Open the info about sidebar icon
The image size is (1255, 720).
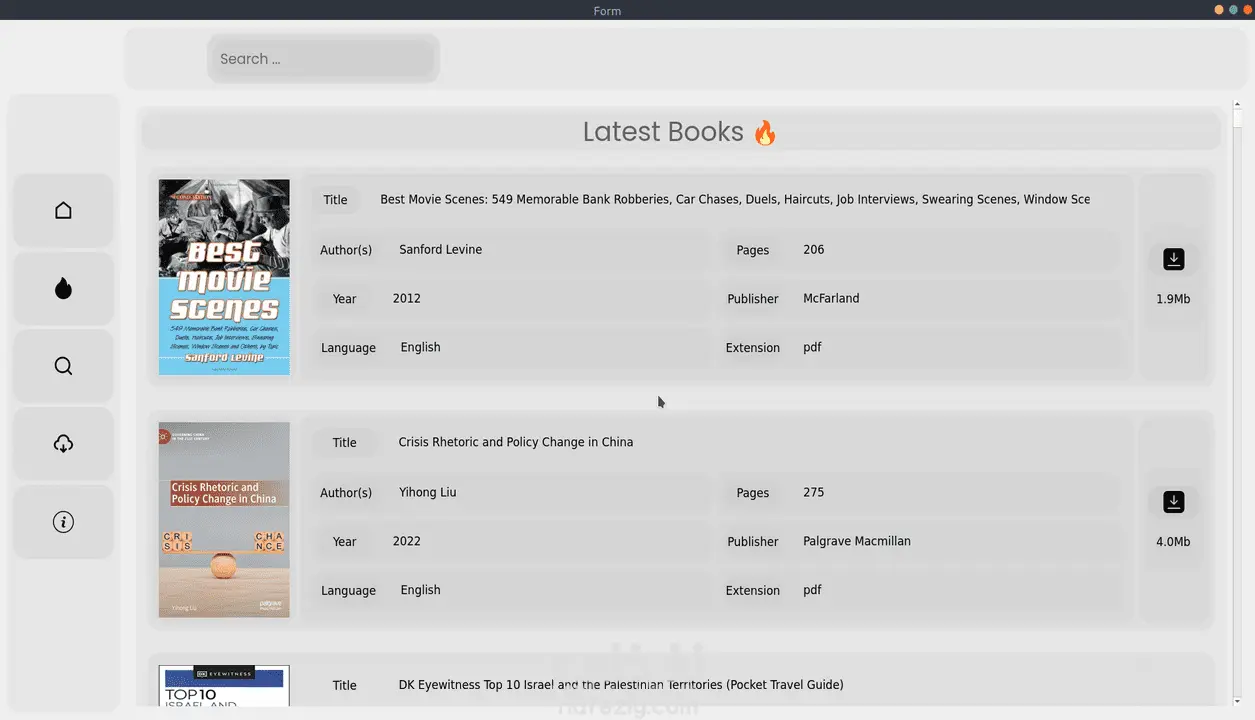63,522
